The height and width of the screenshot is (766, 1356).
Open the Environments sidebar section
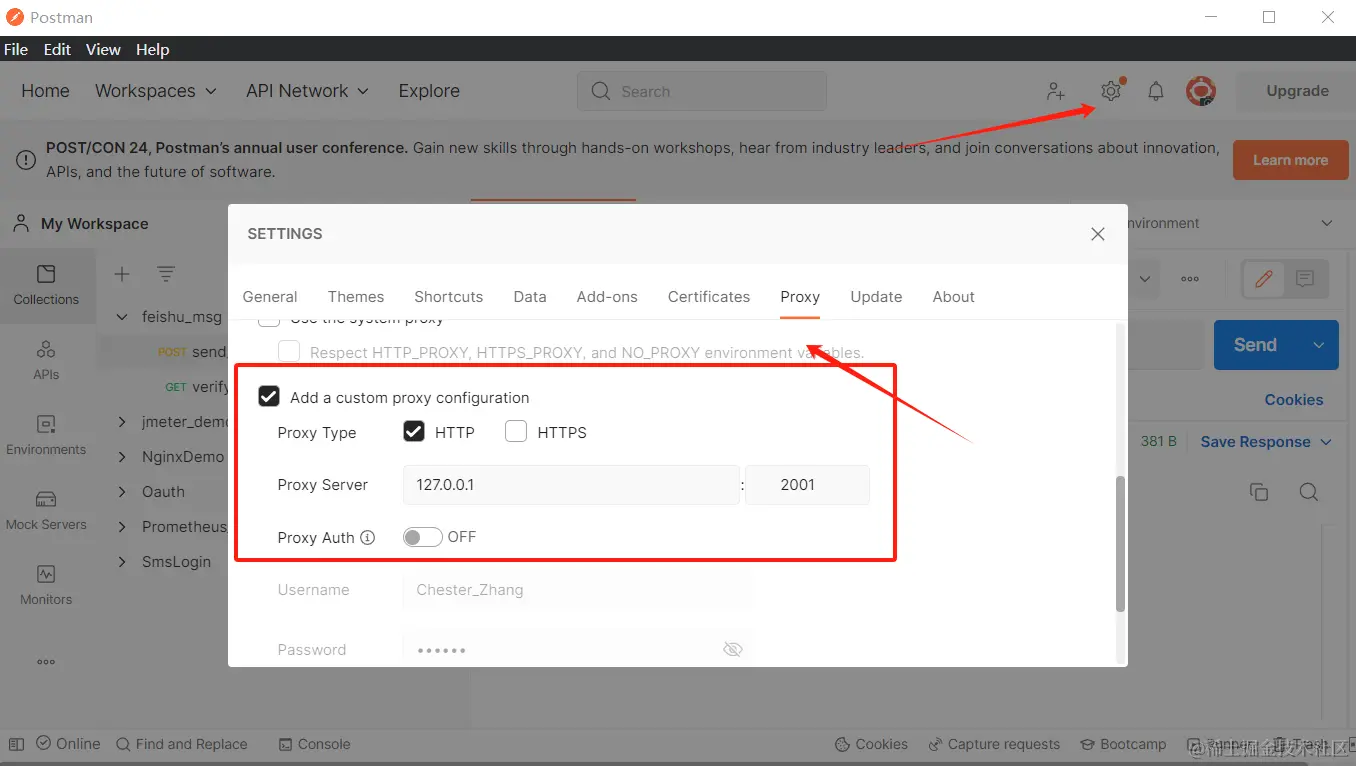click(46, 435)
